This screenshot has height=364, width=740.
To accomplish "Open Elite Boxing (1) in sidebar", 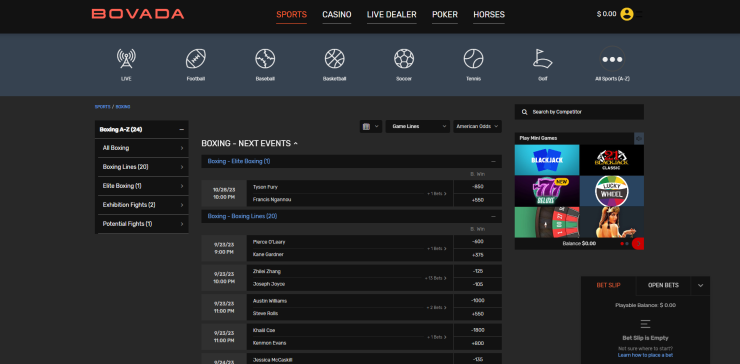I will click(142, 186).
